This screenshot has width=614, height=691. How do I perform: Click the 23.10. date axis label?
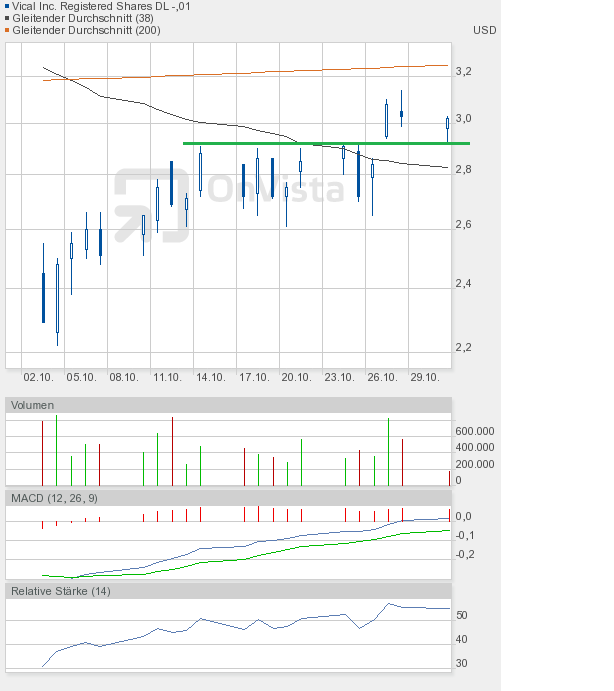(x=339, y=378)
